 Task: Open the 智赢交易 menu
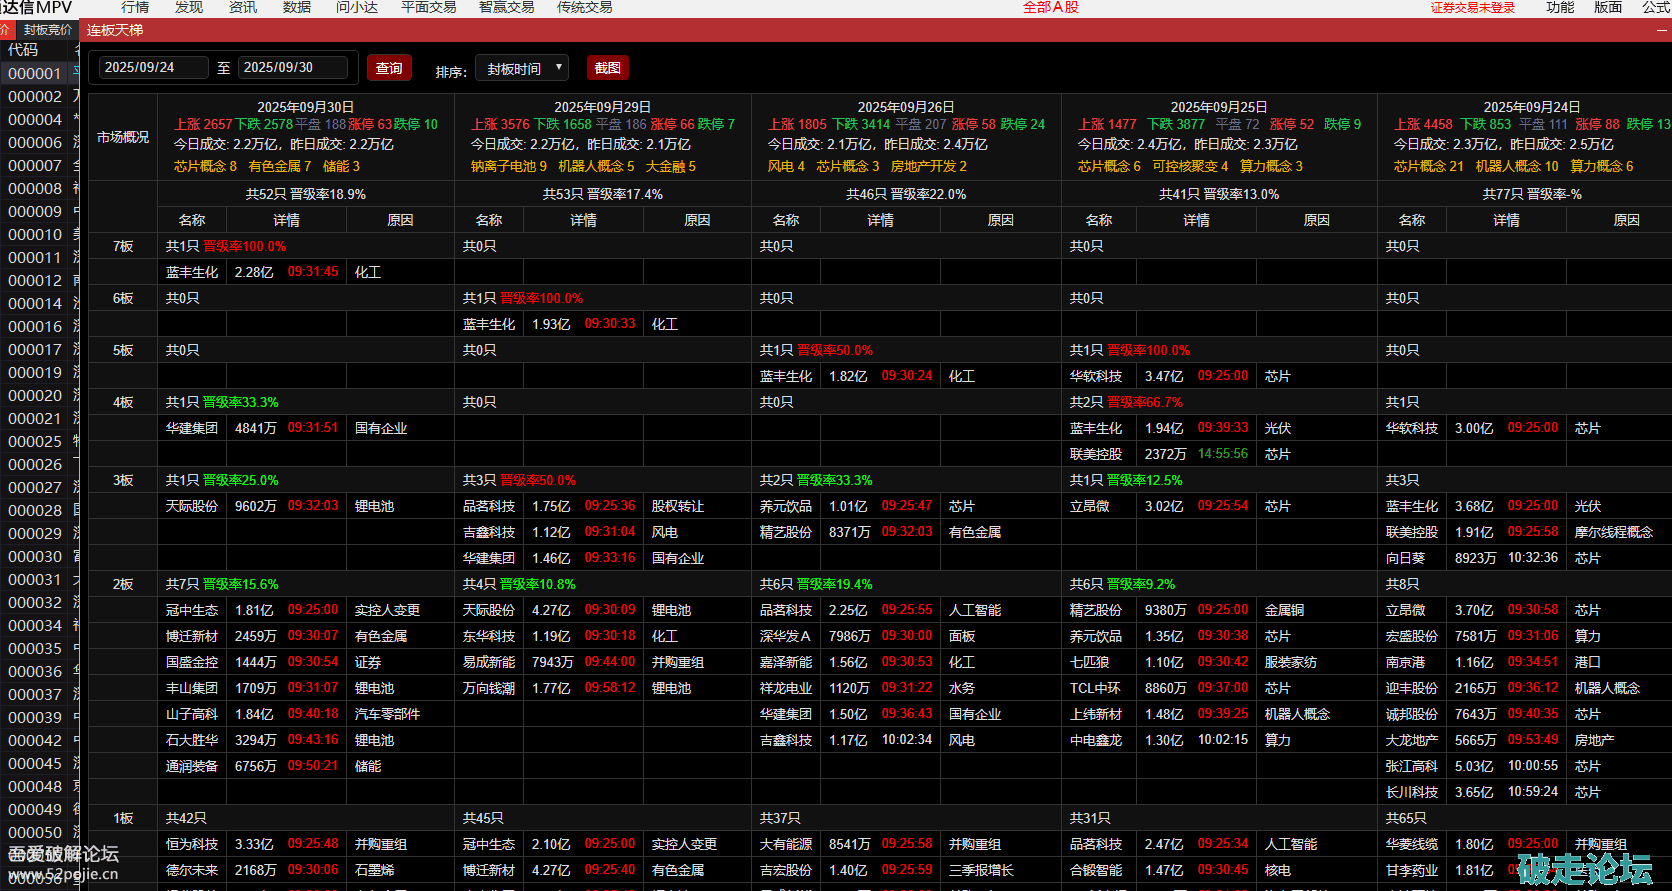[506, 7]
